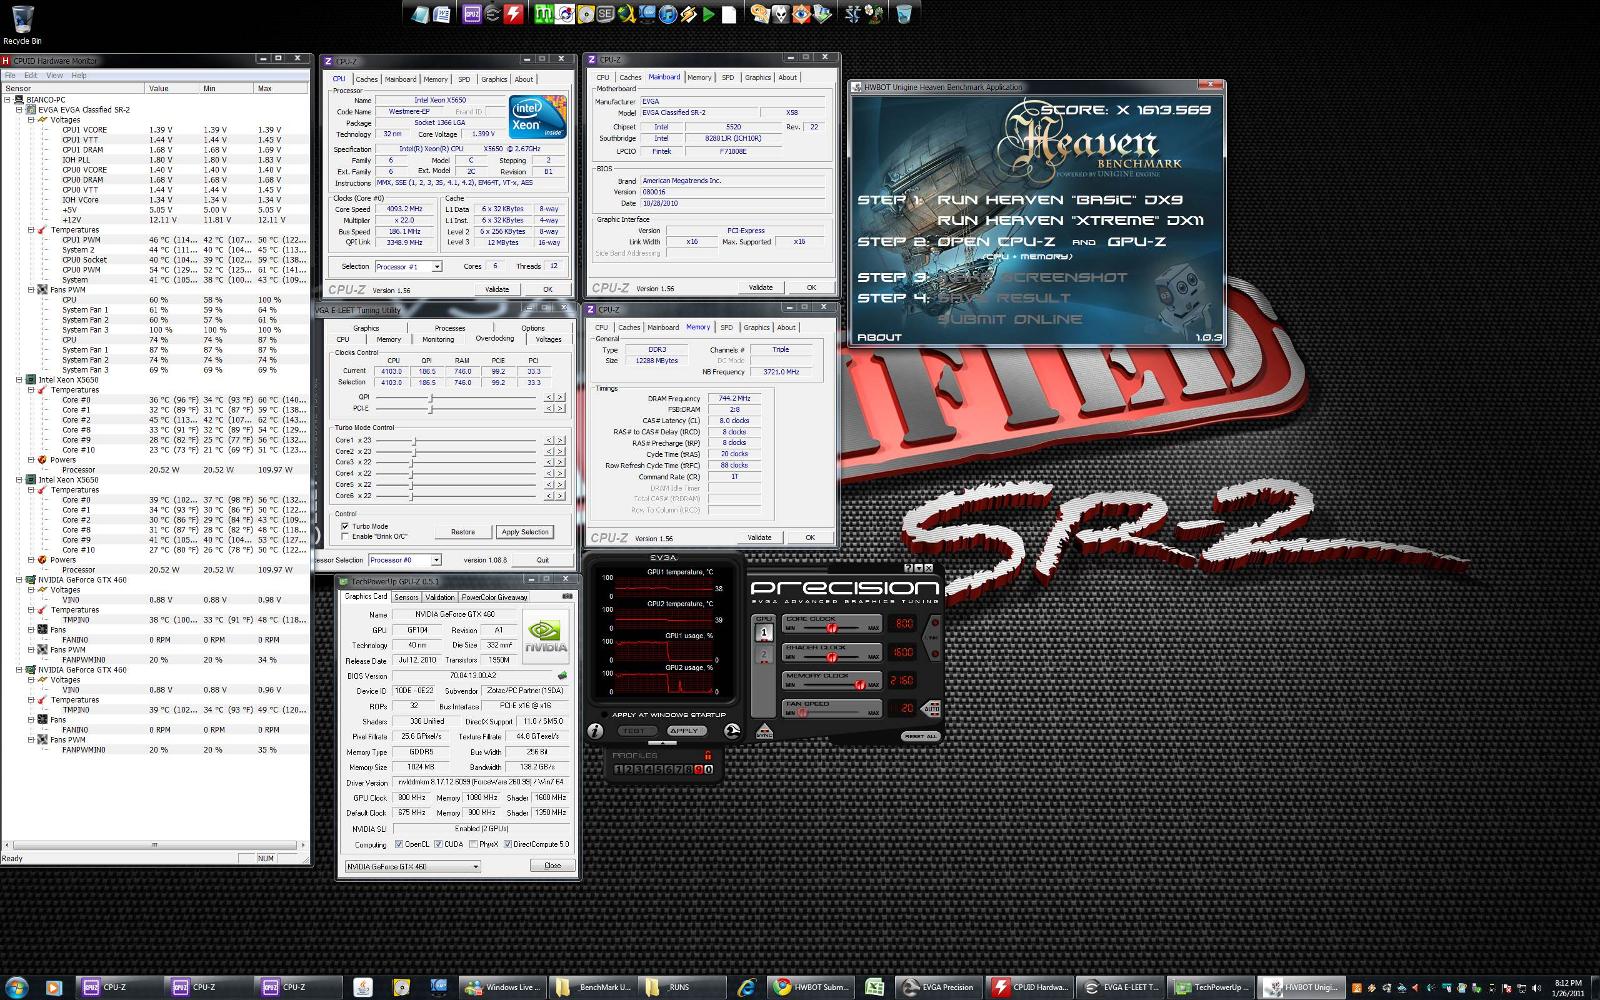Toggle DirectCompute 5.0 checkbox
This screenshot has width=1600, height=1000.
507,844
